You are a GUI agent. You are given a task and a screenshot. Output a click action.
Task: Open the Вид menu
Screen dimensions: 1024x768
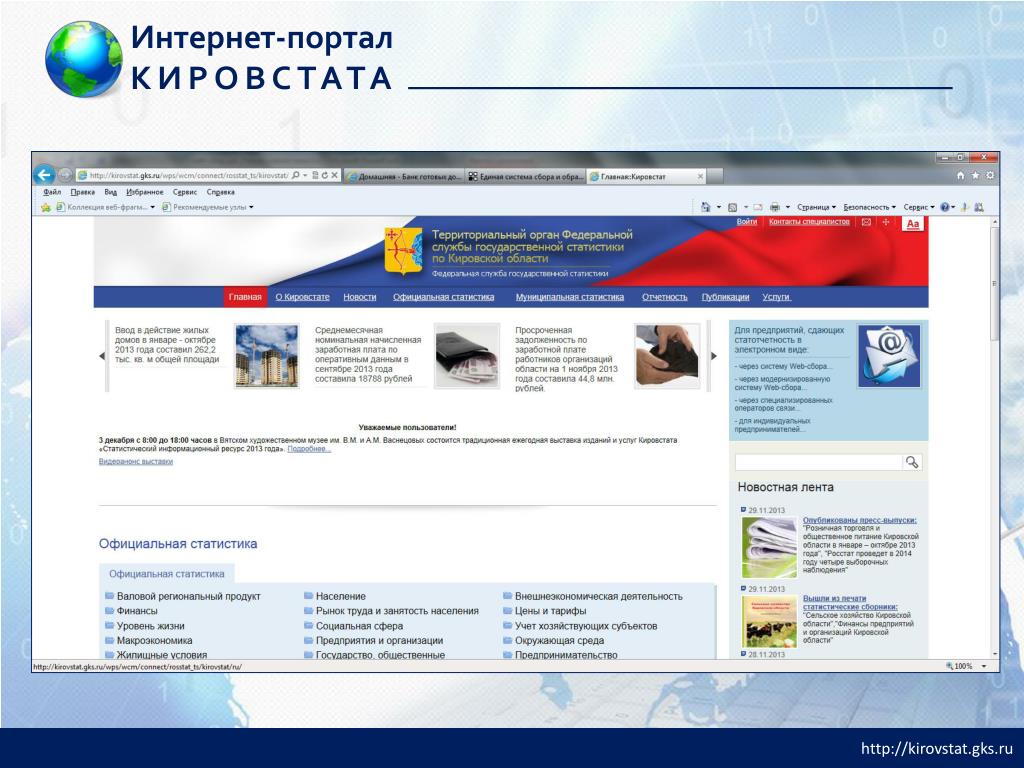click(x=110, y=192)
